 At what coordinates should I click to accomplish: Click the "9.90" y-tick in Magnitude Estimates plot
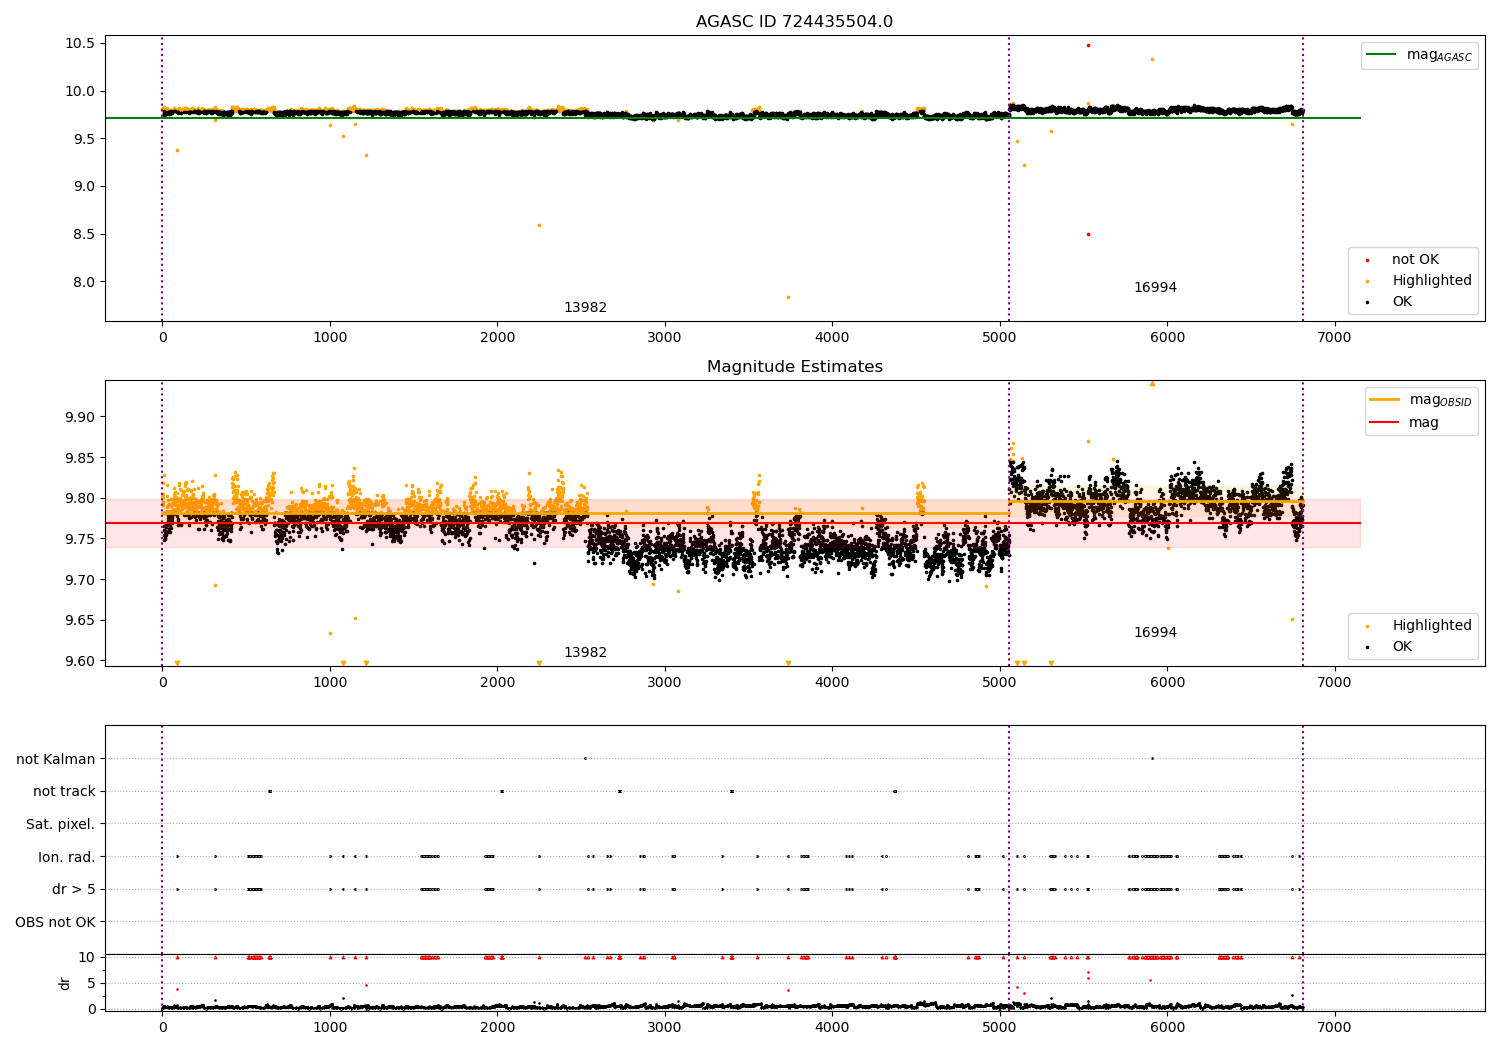pyautogui.click(x=80, y=417)
